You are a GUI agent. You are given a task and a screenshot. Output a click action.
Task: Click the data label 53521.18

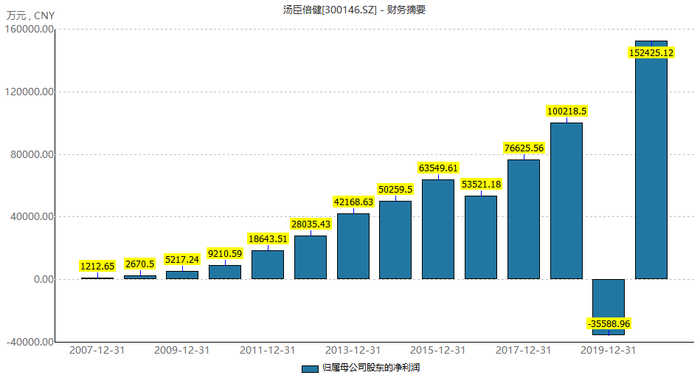pos(481,184)
